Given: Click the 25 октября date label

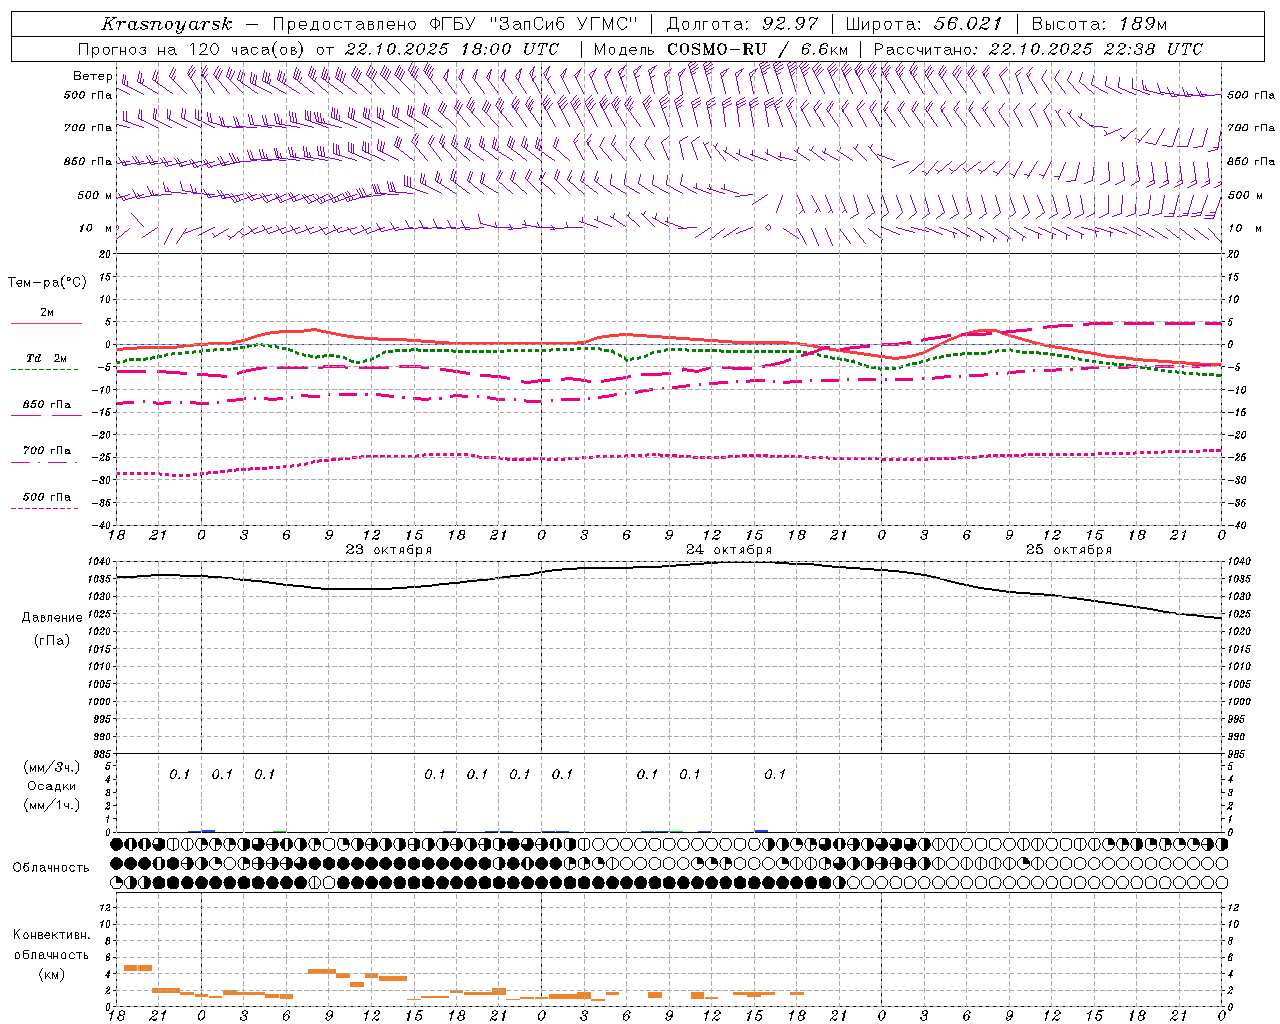Looking at the screenshot, I should tap(1069, 550).
